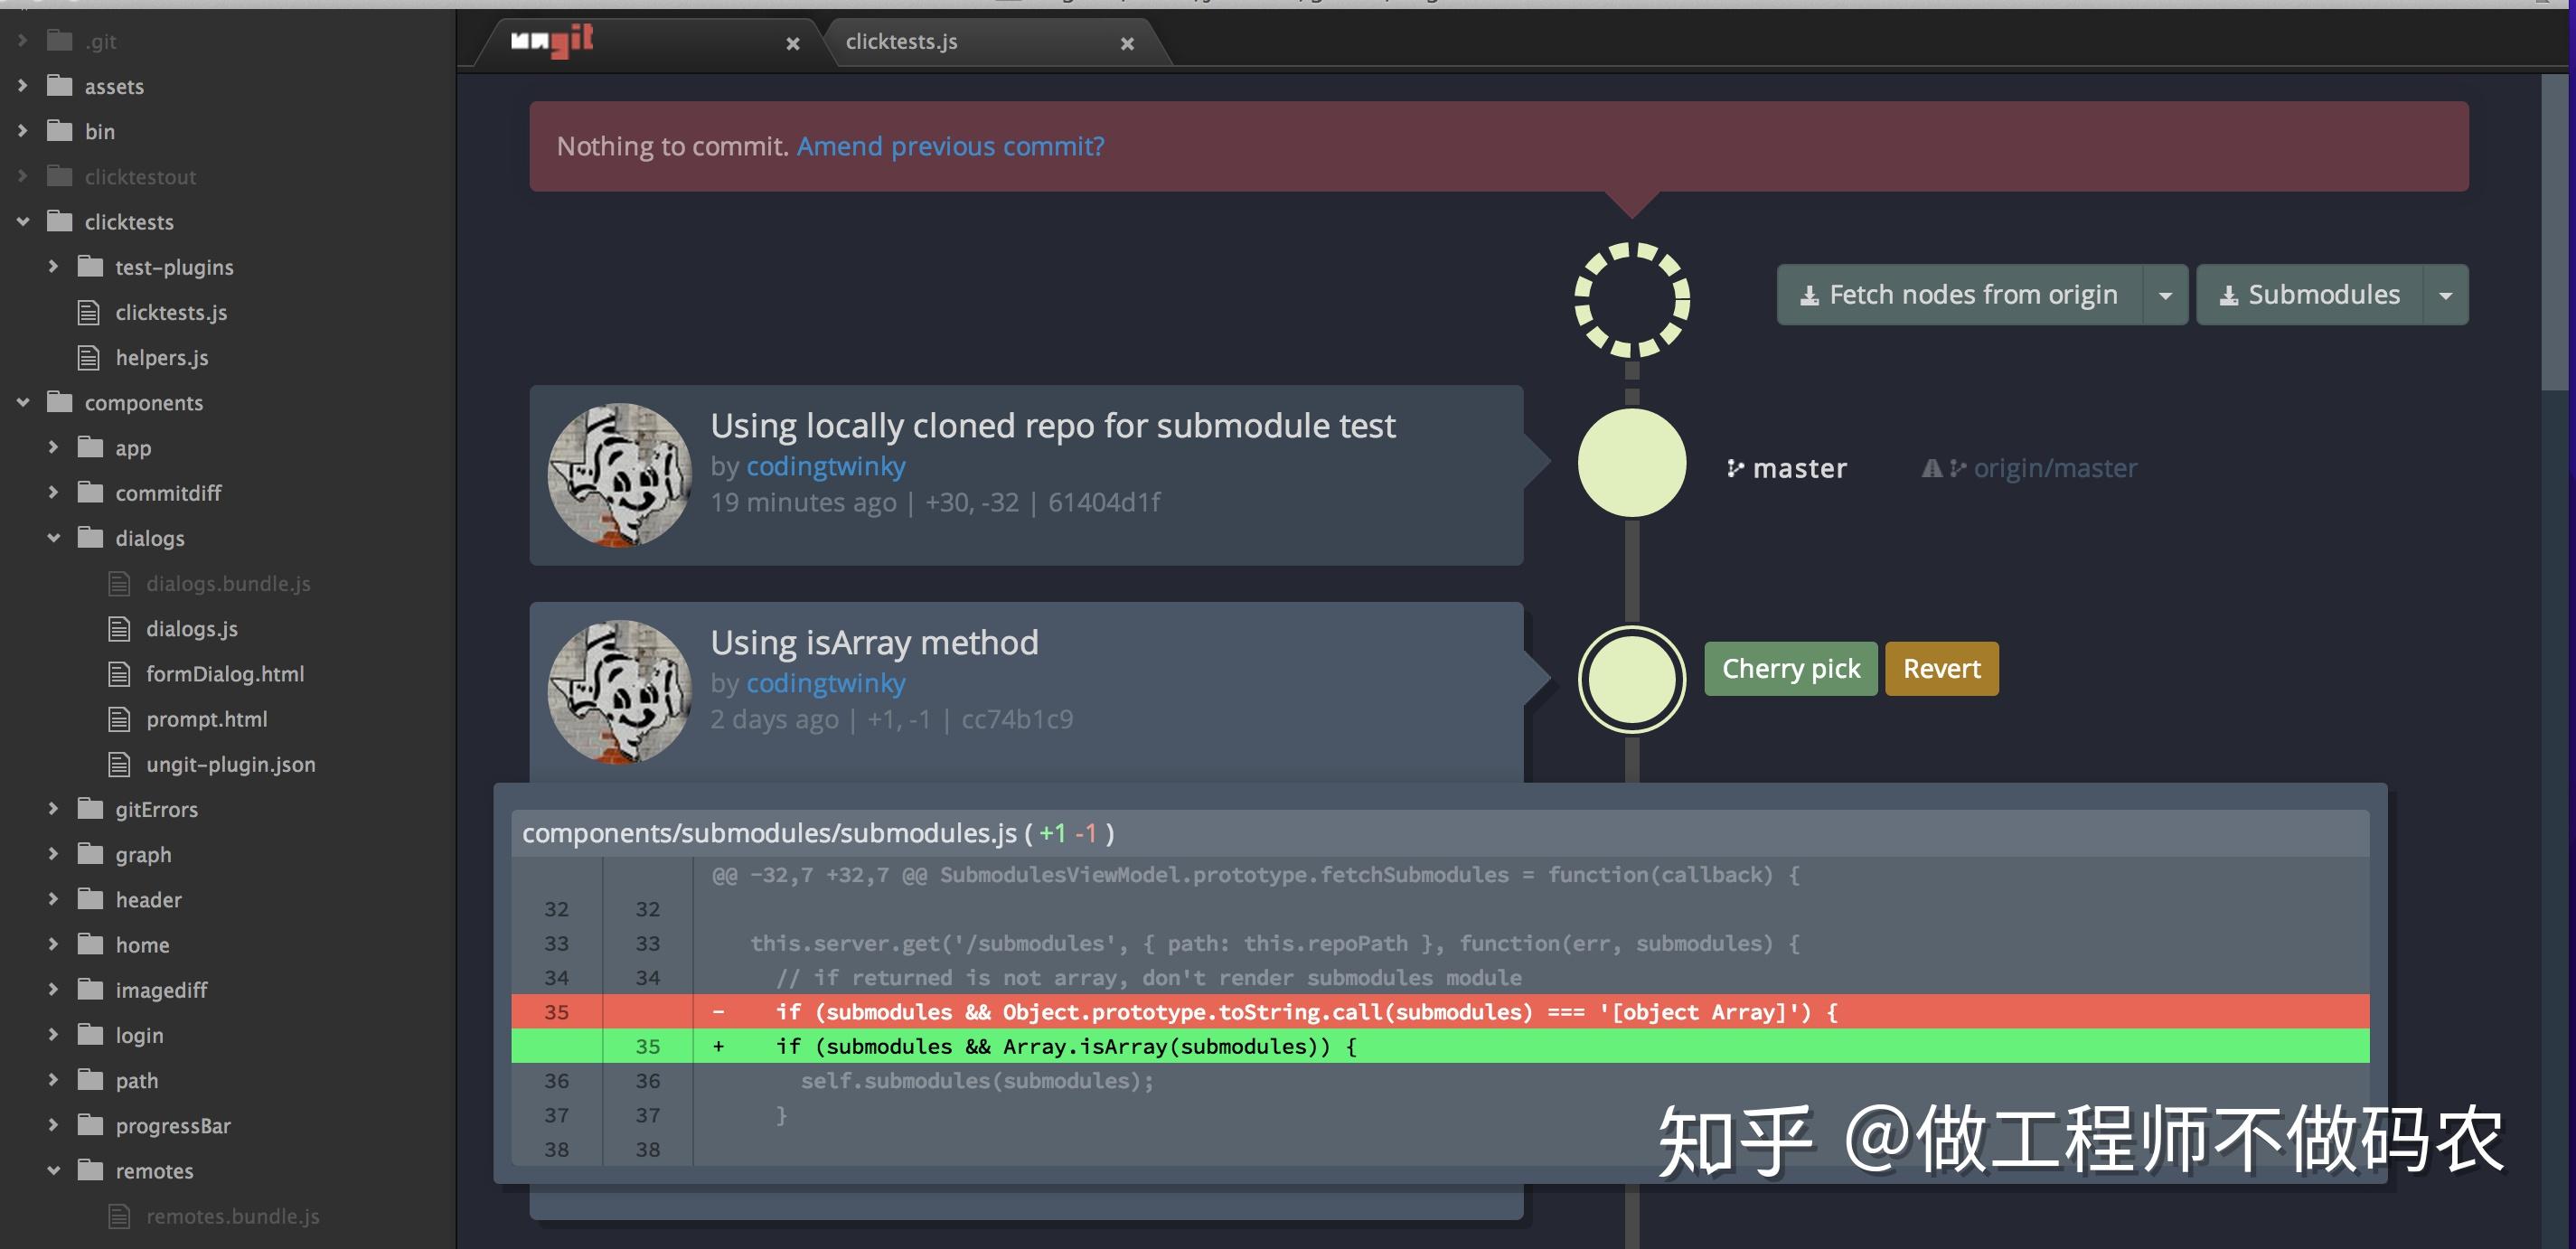The image size is (2576, 1249).
Task: Click the document icon beside ungit-plugin.json
Action: point(120,763)
